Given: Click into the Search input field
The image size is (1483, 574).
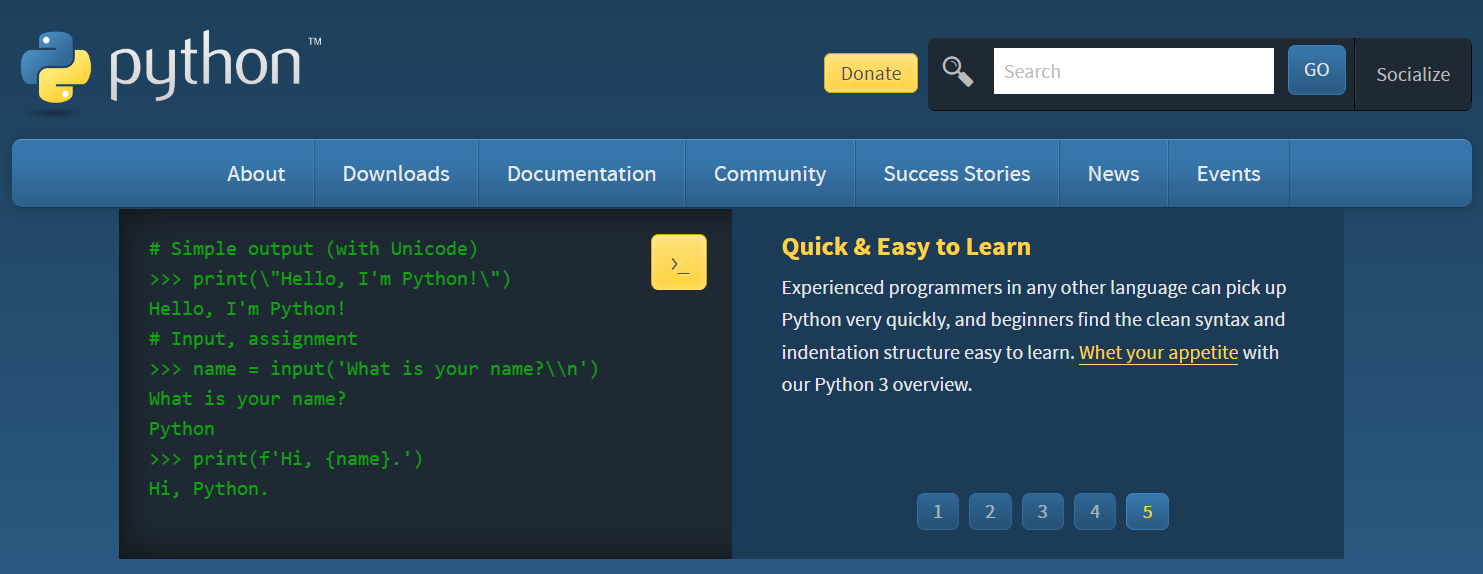Looking at the screenshot, I should pos(1134,71).
